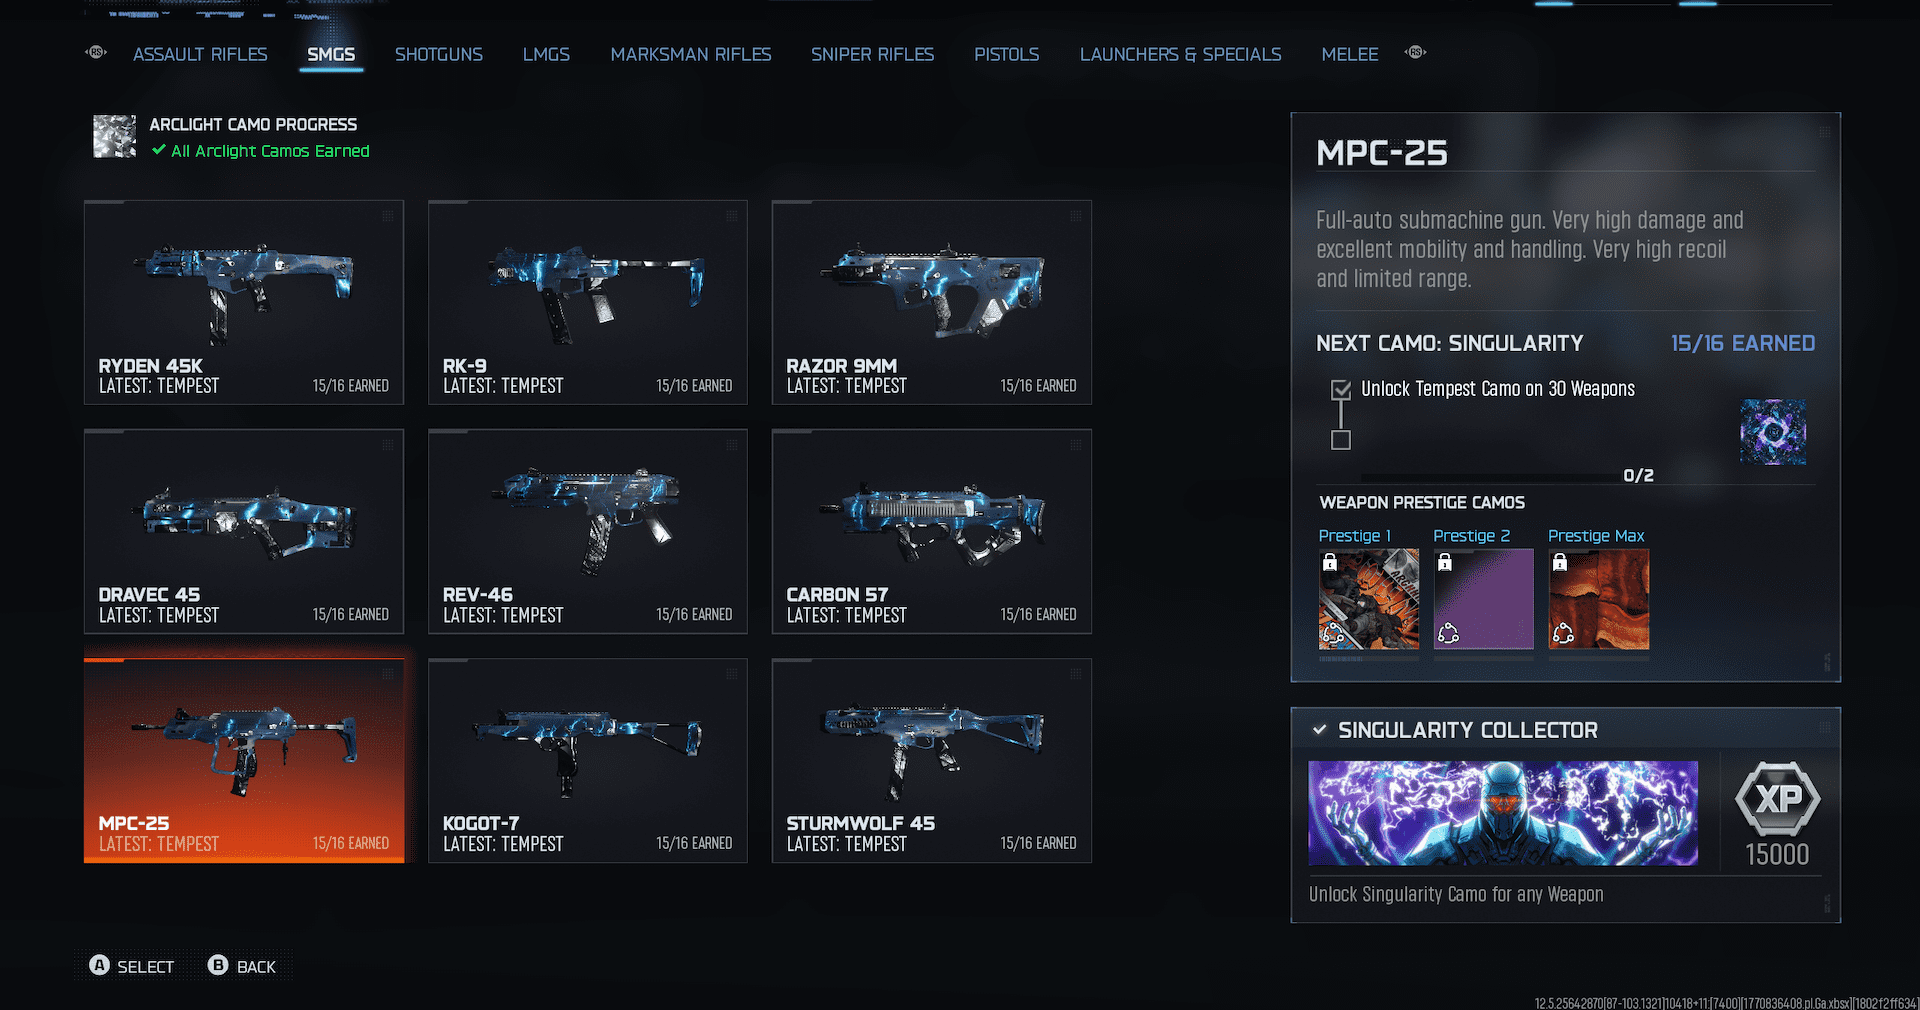This screenshot has width=1920, height=1010.
Task: Click the Arclight camo progress icon
Action: (x=114, y=136)
